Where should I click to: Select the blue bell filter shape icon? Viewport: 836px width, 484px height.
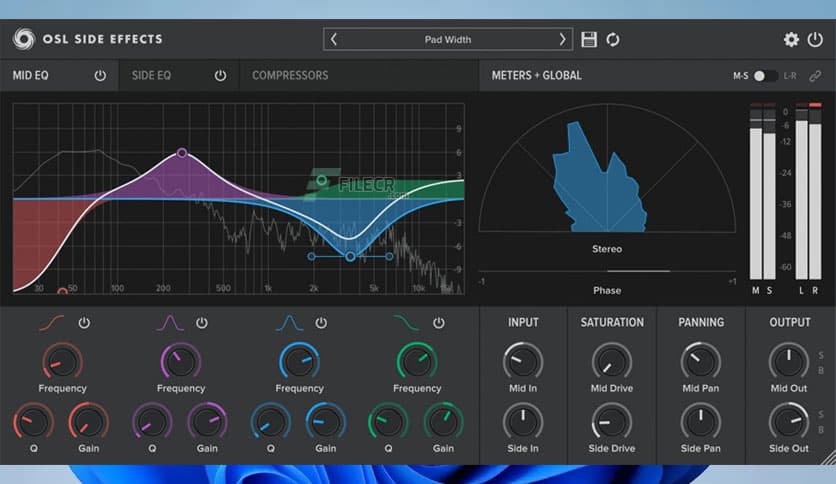[x=289, y=322]
